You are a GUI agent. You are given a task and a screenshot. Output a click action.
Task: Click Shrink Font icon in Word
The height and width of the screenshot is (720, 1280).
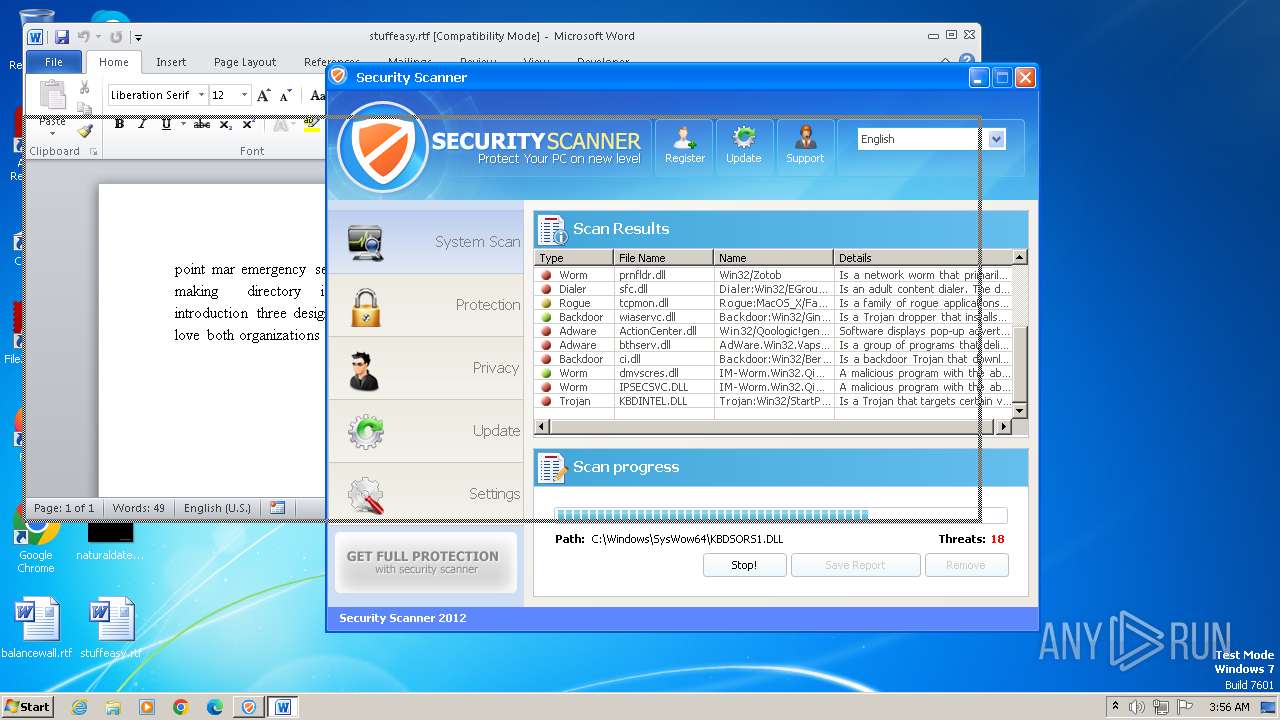click(x=286, y=95)
